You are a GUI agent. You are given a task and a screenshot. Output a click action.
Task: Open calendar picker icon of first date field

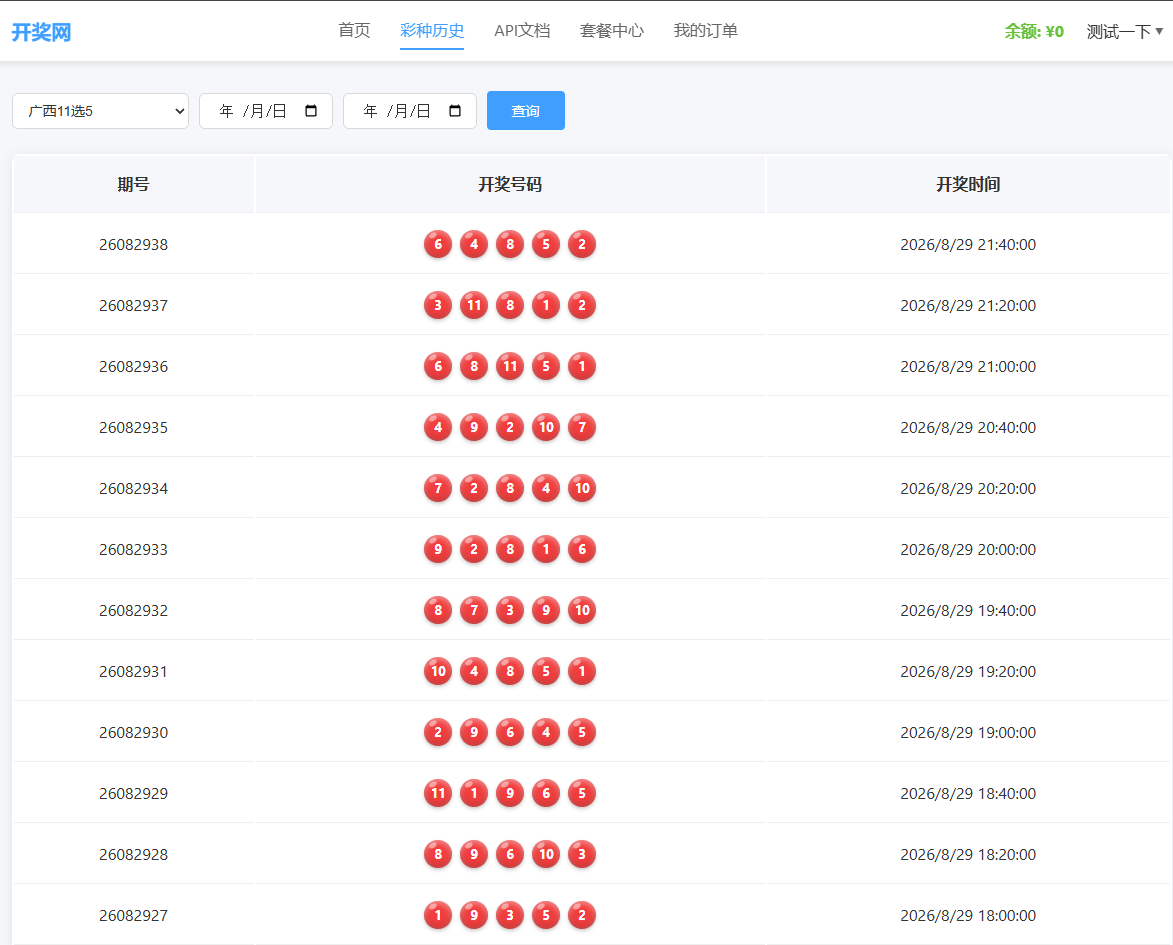point(311,111)
